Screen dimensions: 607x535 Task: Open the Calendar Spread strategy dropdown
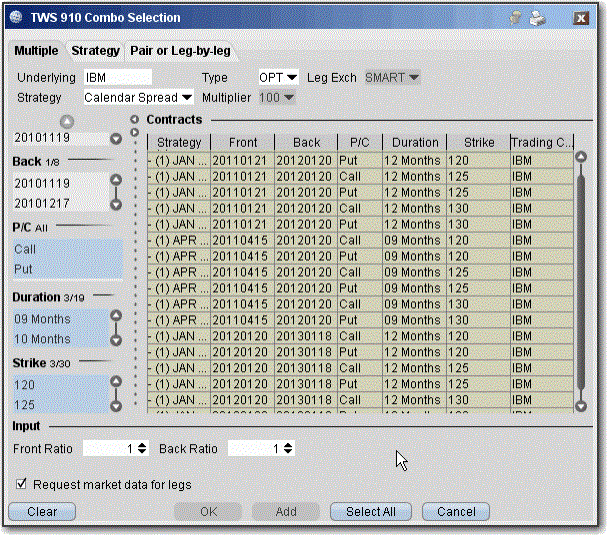(x=138, y=97)
